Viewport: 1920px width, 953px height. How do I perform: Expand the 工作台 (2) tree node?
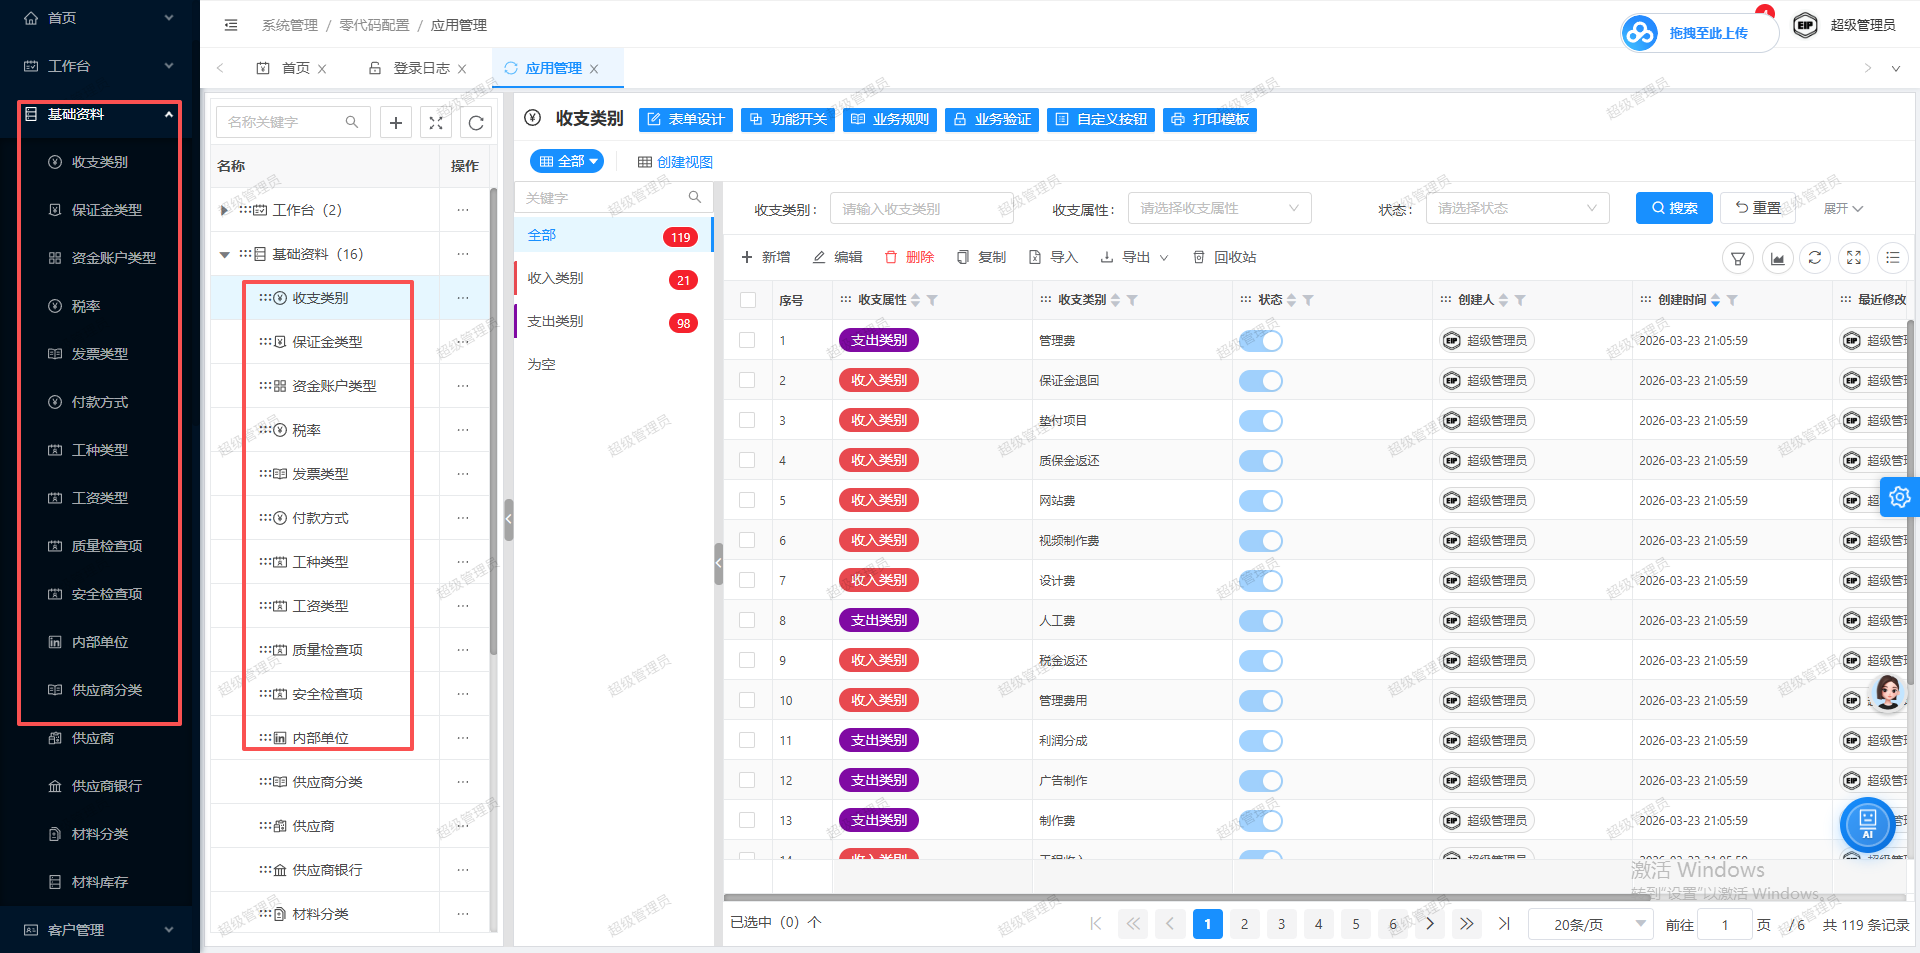224,210
